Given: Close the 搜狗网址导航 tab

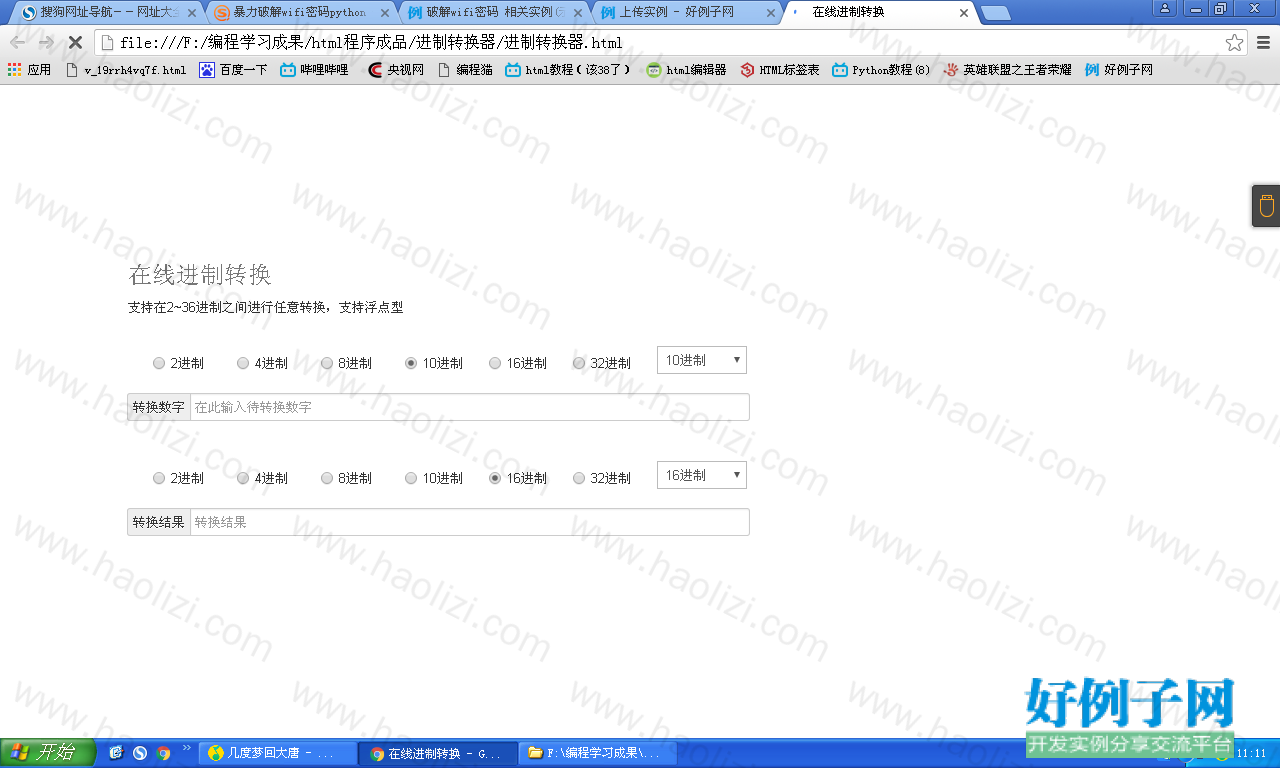Looking at the screenshot, I should [x=192, y=13].
